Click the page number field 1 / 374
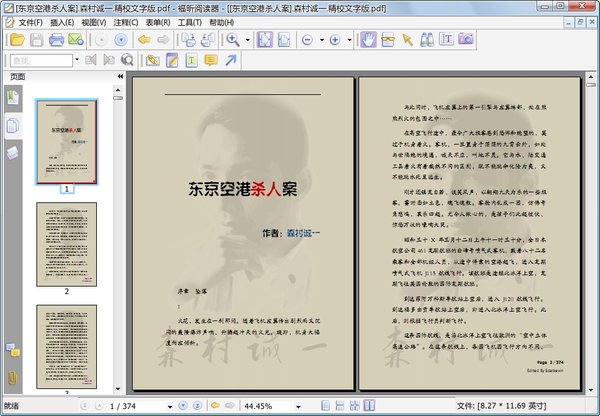 pos(129,406)
